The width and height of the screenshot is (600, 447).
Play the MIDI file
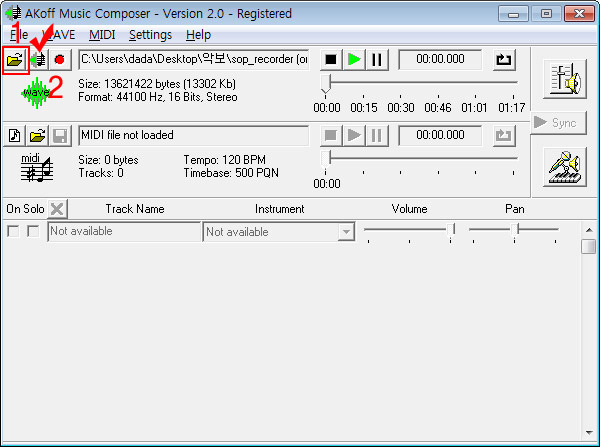354,135
